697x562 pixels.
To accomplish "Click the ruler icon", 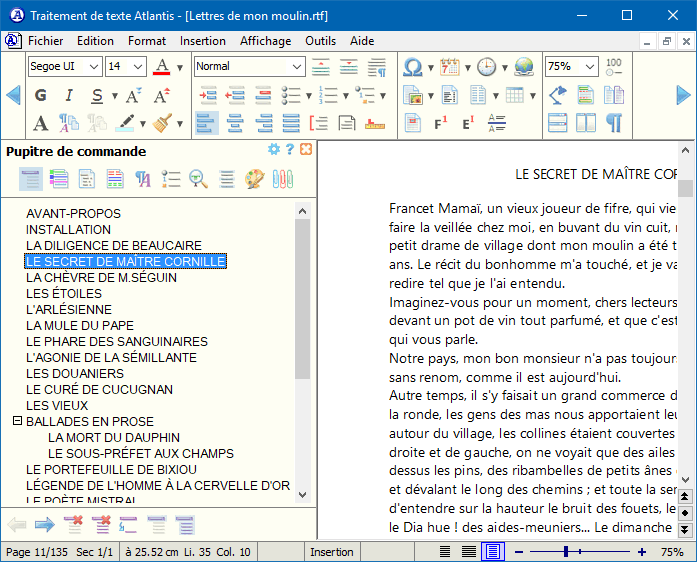I will (375, 124).
